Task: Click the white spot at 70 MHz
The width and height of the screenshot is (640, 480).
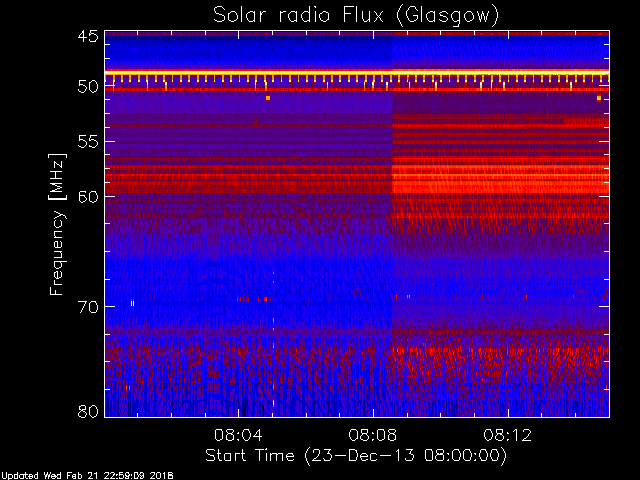Action: point(132,303)
